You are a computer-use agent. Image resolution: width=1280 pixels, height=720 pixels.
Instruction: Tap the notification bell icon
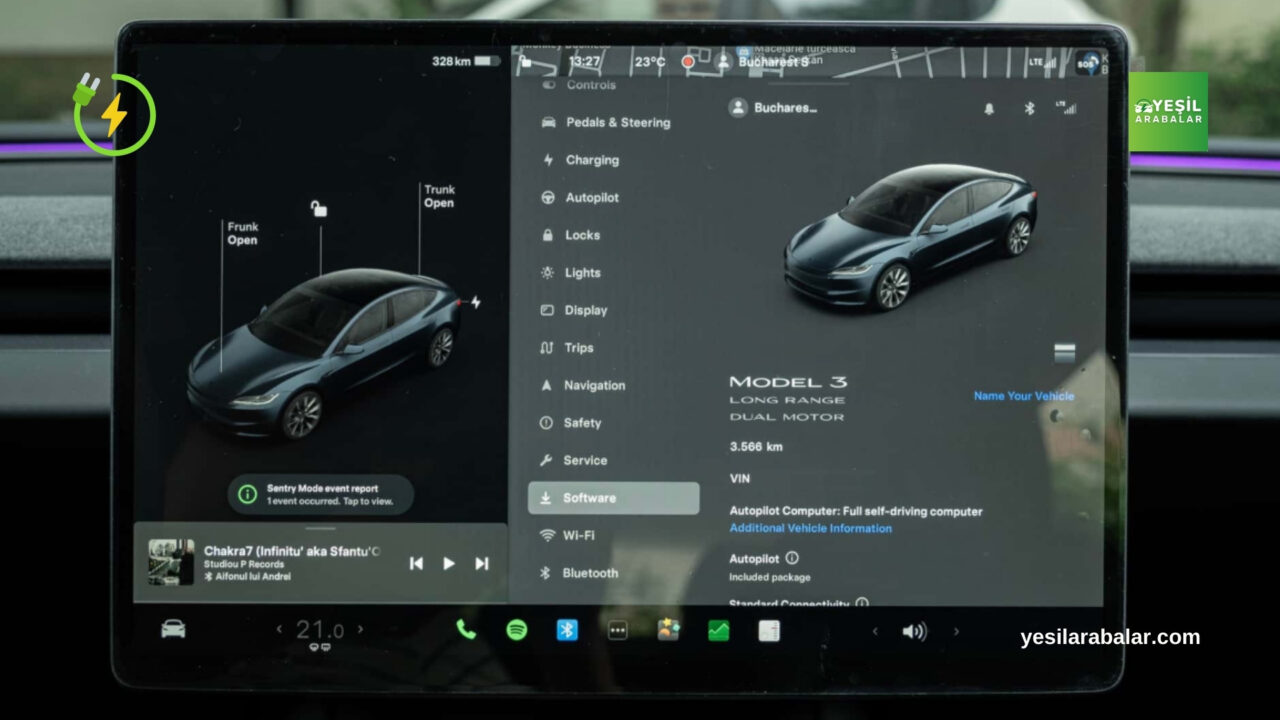click(989, 109)
